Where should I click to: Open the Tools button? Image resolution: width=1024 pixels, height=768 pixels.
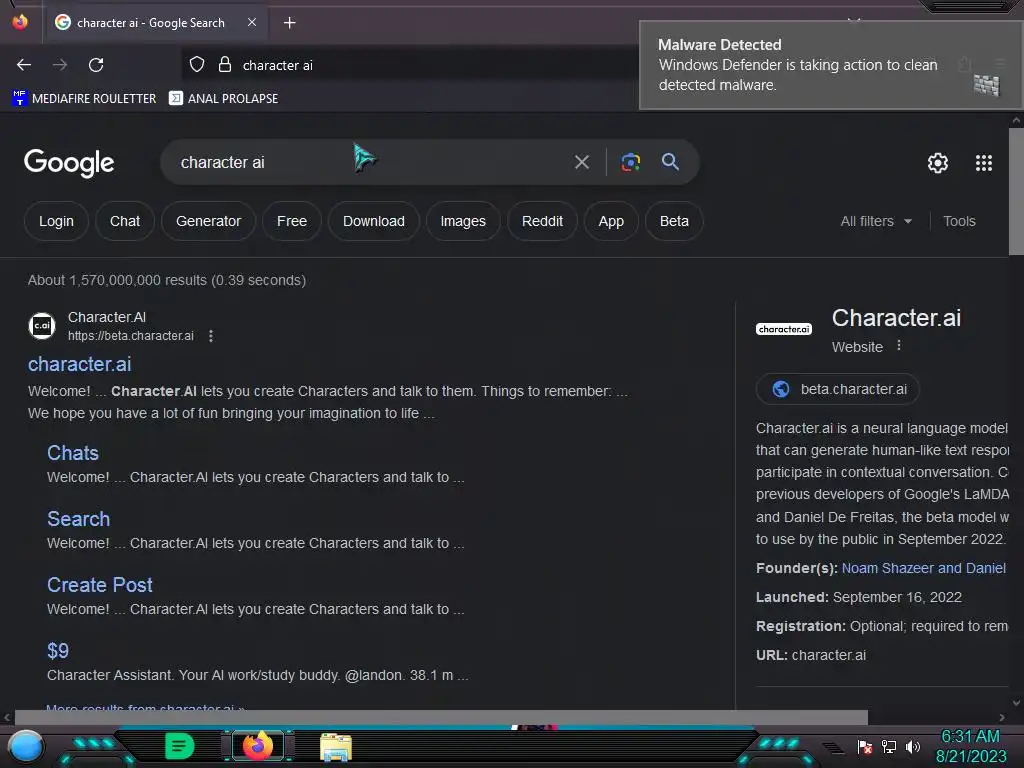pyautogui.click(x=959, y=221)
